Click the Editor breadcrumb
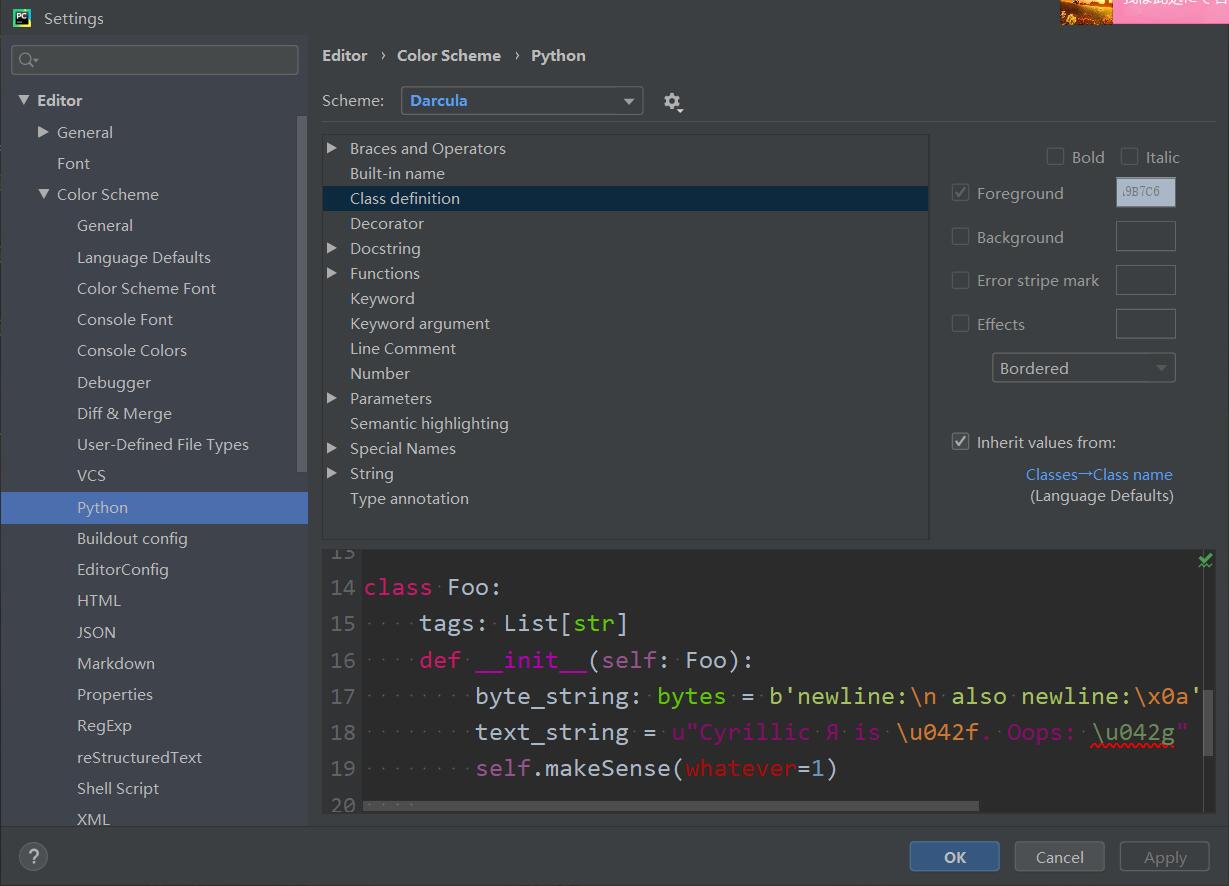Screen dimensions: 1229x886 [x=345, y=56]
